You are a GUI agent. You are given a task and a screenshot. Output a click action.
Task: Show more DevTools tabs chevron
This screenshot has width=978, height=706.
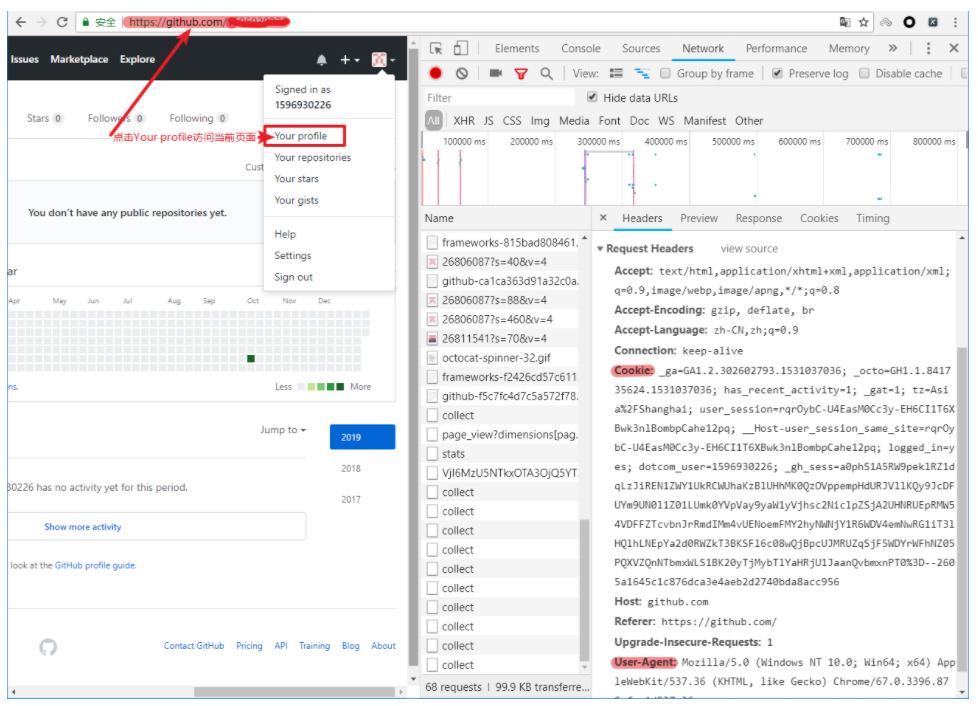coord(893,49)
